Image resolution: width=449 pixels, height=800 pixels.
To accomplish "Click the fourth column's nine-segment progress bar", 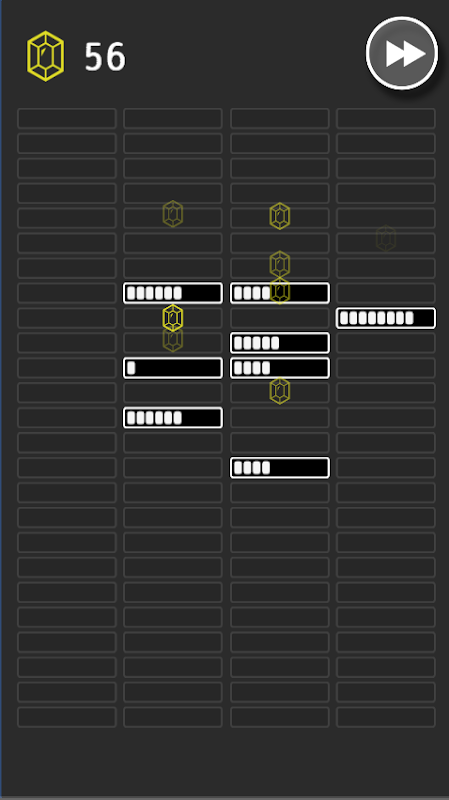I will [x=386, y=318].
